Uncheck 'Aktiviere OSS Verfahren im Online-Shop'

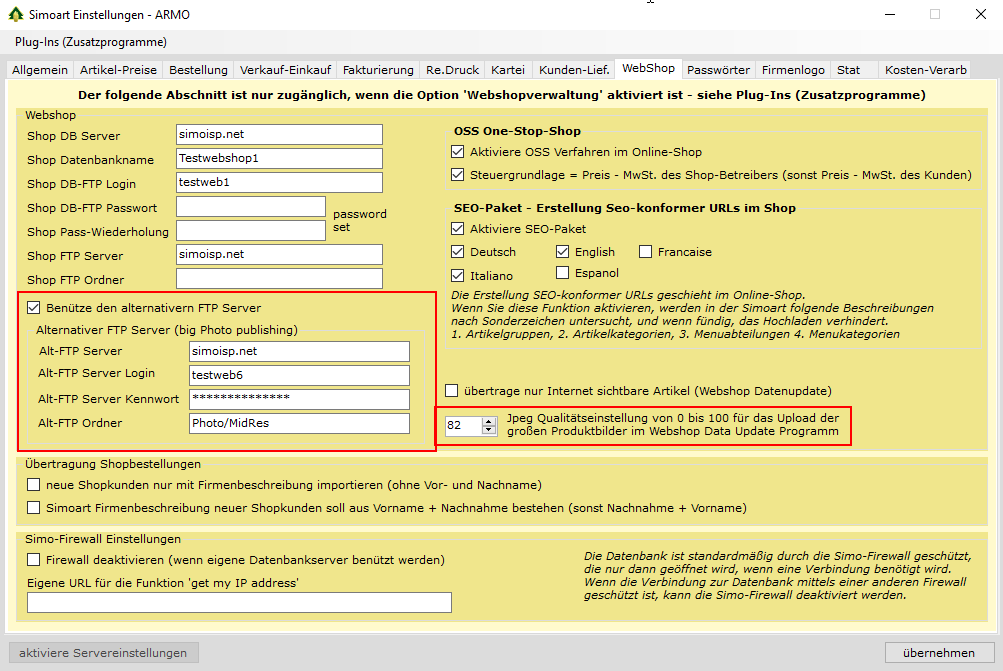click(x=459, y=152)
